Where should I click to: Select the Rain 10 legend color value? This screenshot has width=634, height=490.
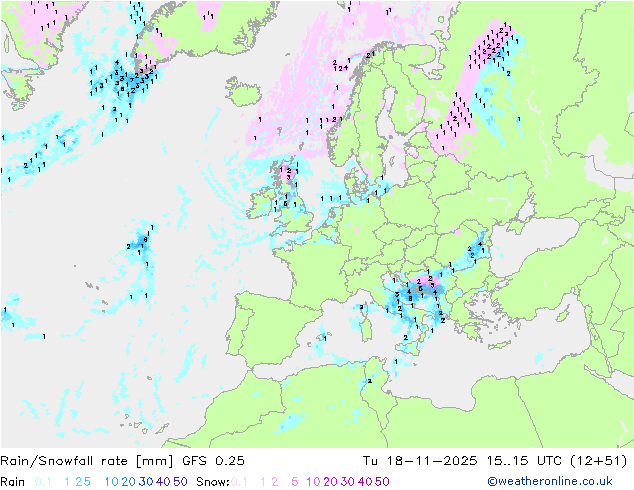pyautogui.click(x=111, y=482)
